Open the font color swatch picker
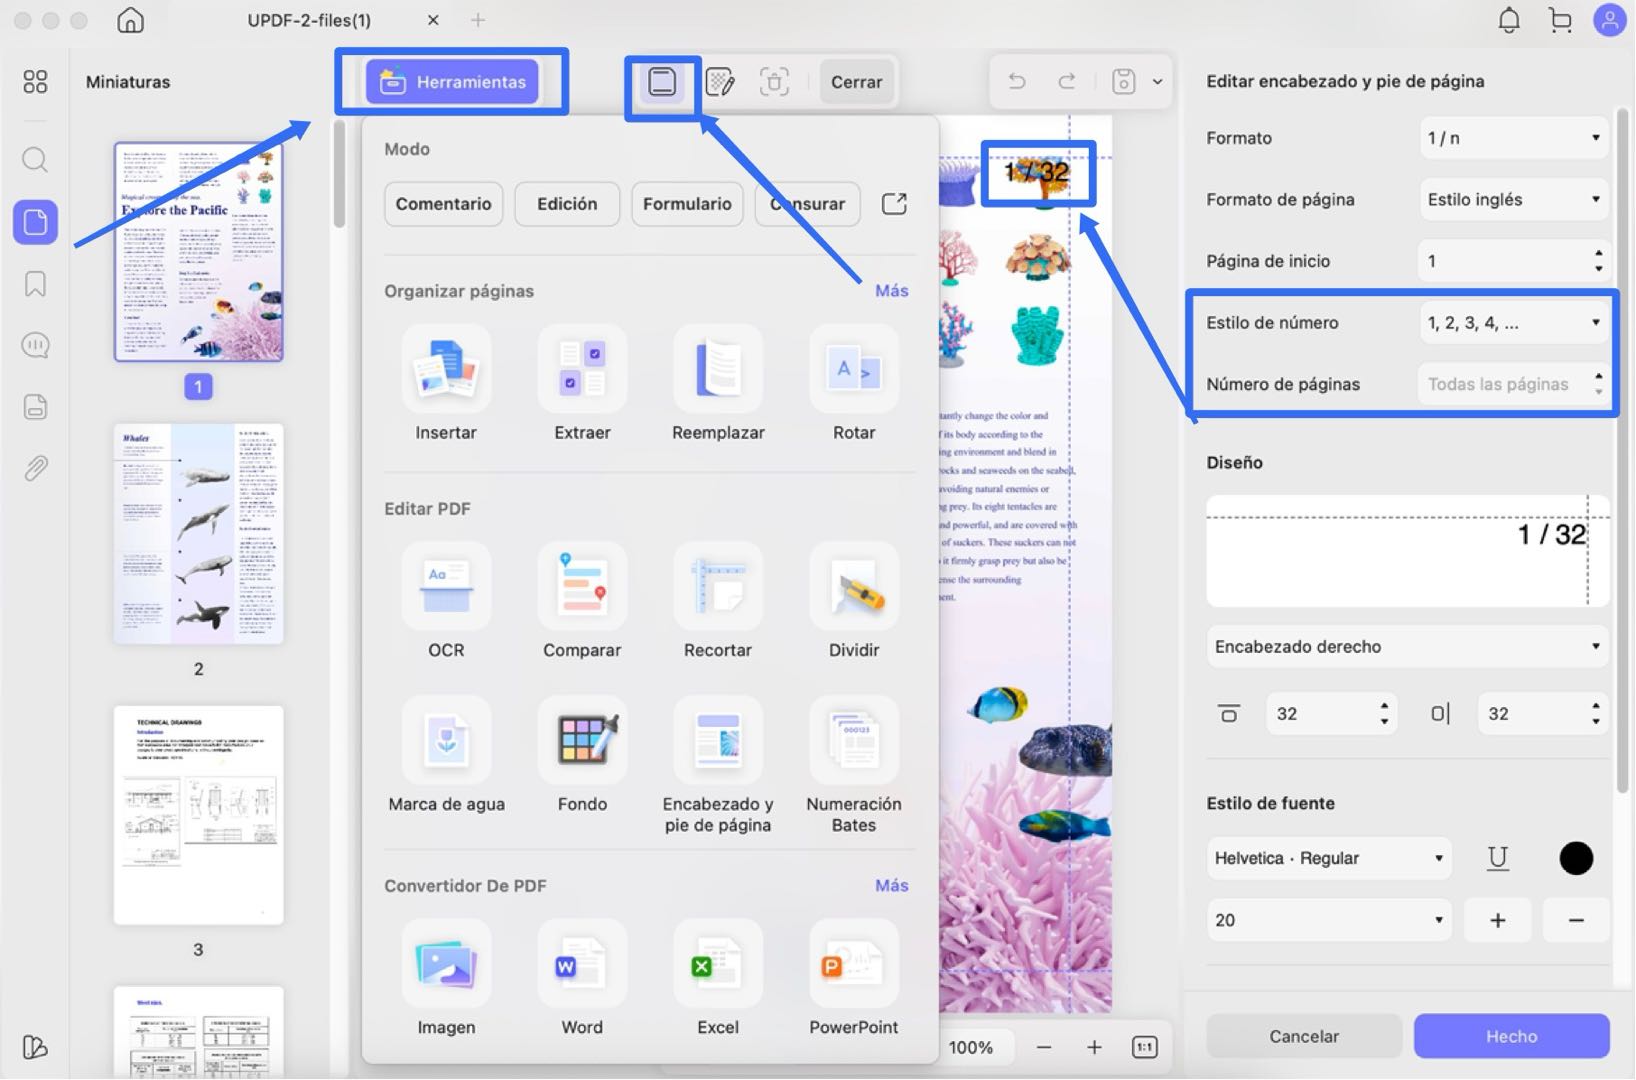This screenshot has width=1636, height=1080. pyautogui.click(x=1575, y=857)
